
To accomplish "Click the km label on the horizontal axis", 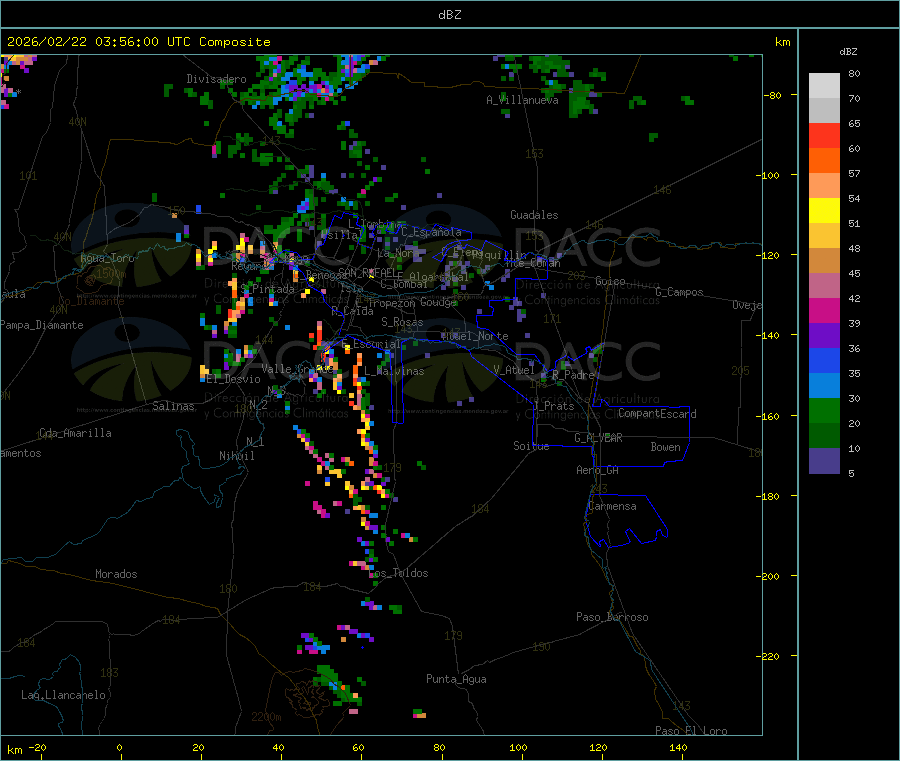I will point(15,750).
